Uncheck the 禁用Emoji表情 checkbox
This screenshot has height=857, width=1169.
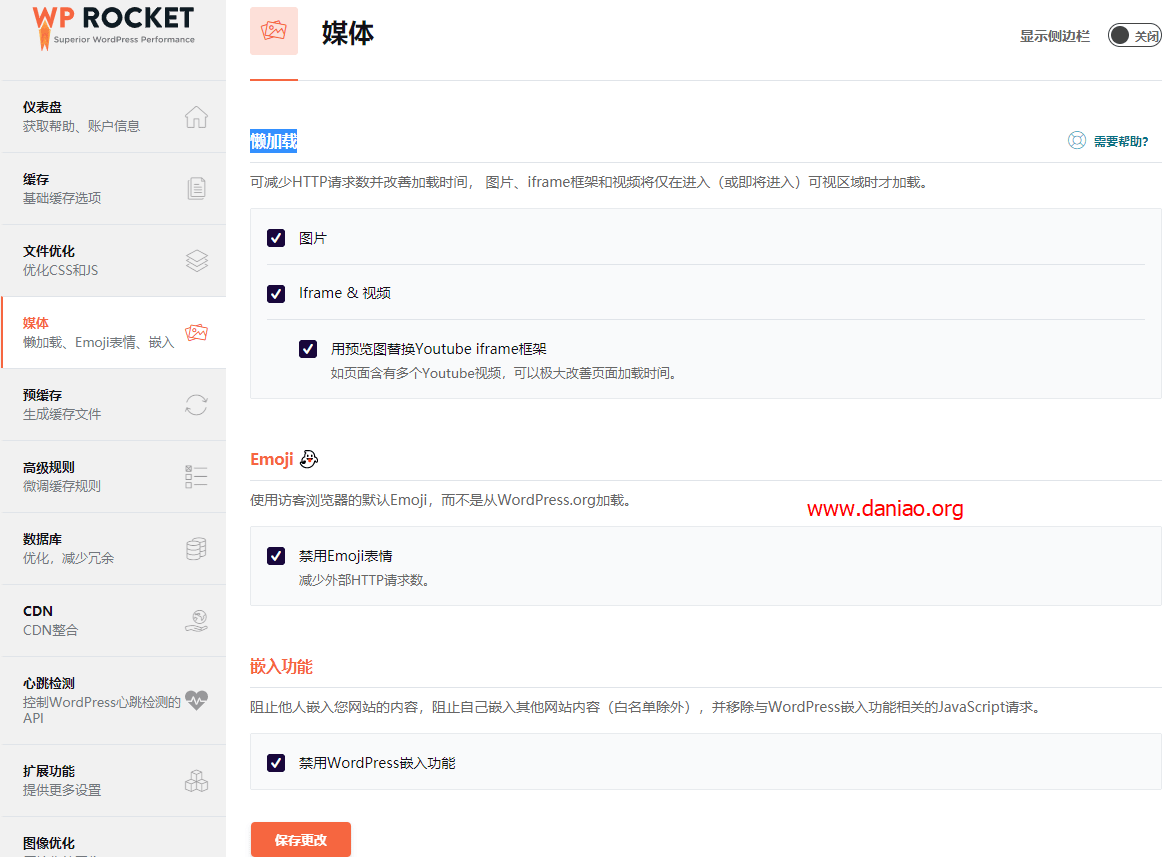click(x=276, y=556)
